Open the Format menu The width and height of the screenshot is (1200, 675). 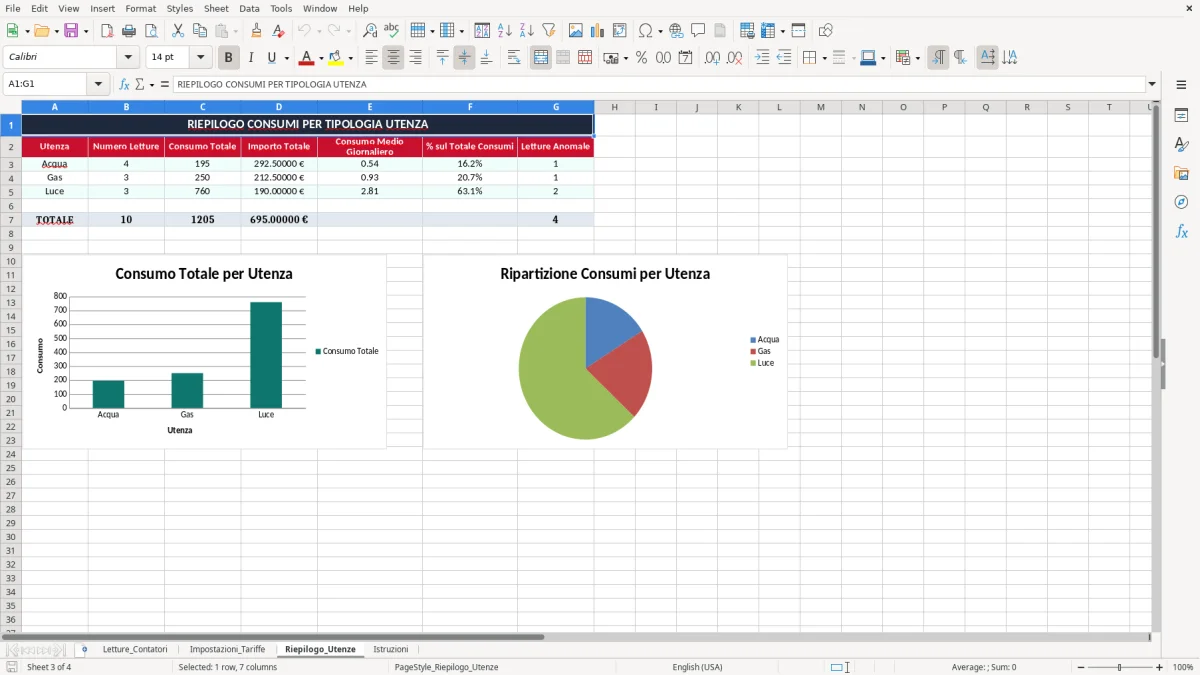pyautogui.click(x=140, y=8)
